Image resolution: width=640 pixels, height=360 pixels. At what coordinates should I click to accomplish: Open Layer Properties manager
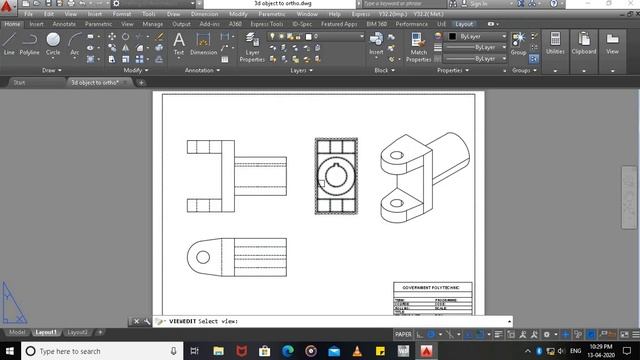tap(252, 47)
